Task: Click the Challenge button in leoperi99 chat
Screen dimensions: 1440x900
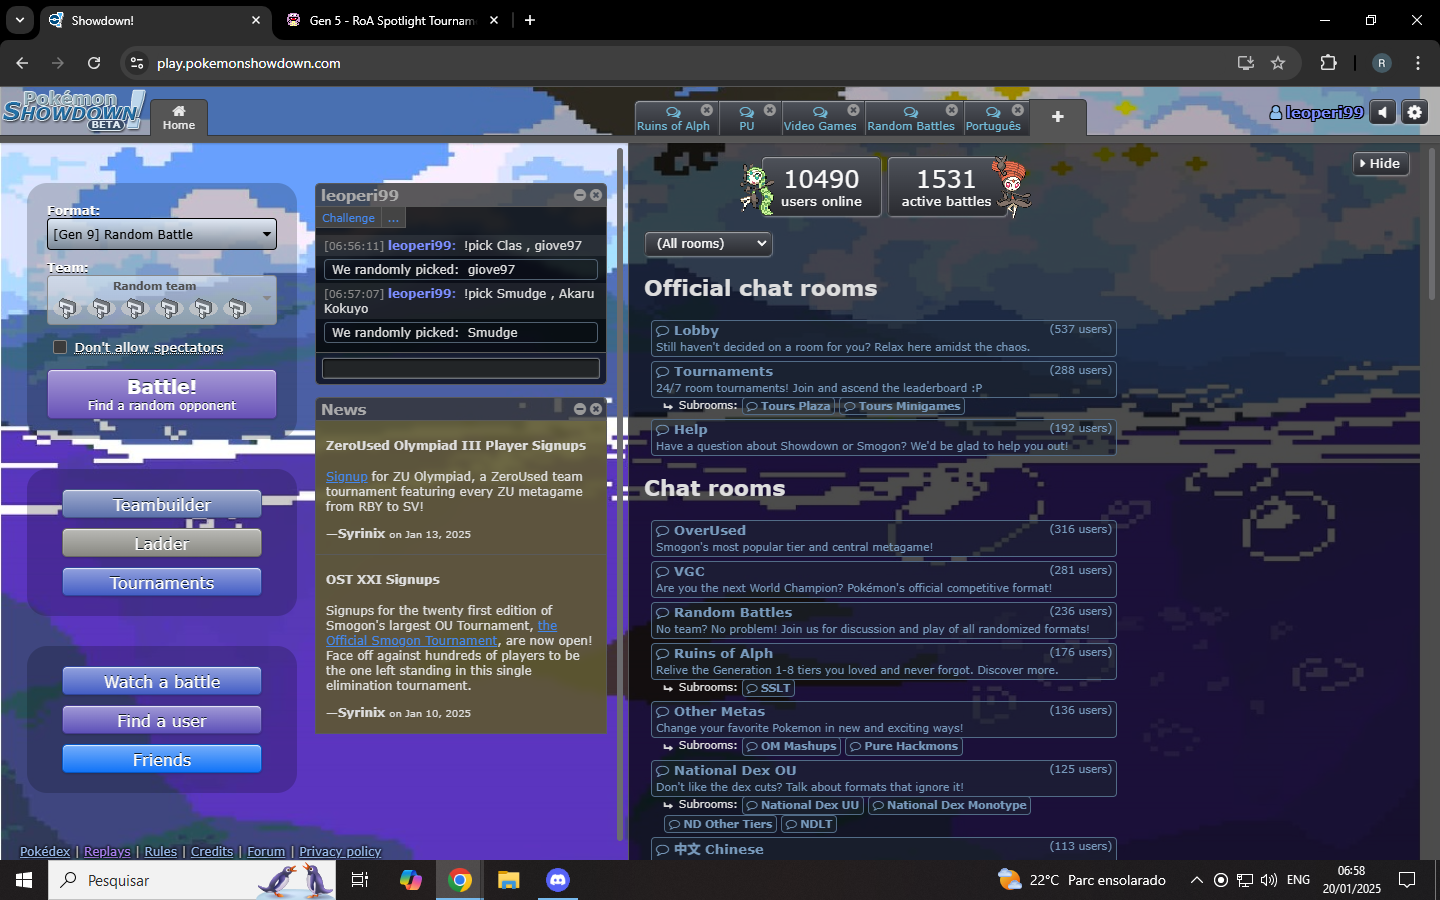Action: [348, 218]
